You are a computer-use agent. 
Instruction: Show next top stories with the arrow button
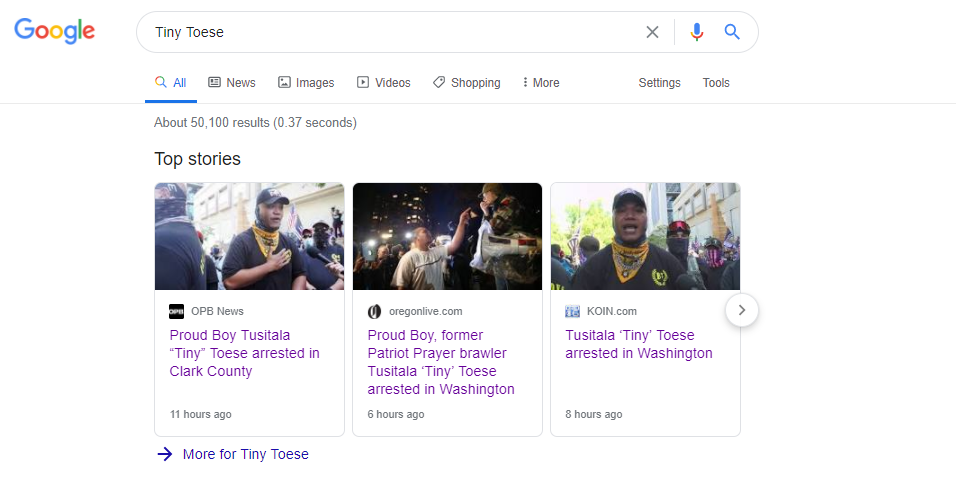741,310
